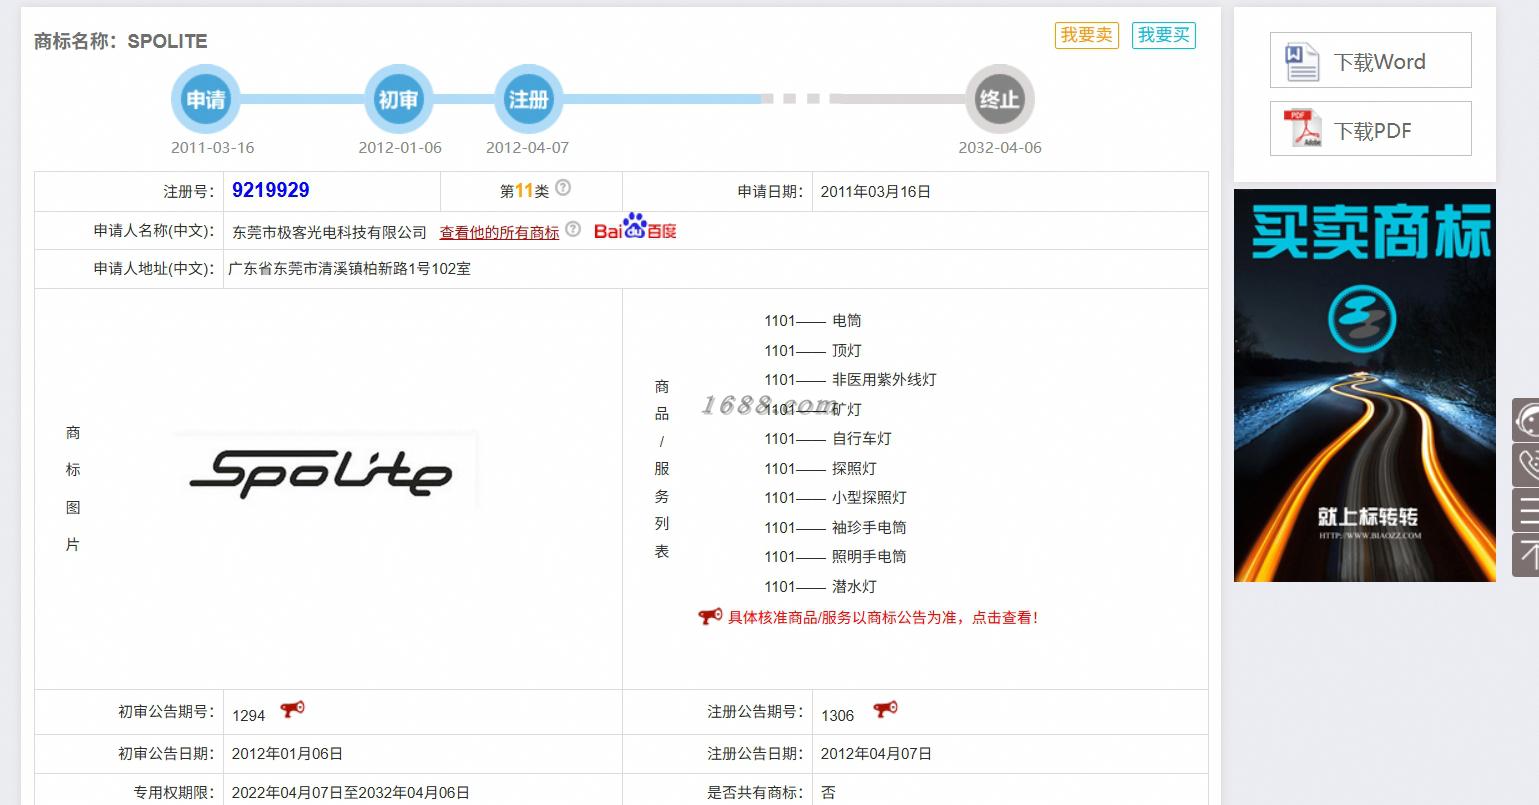Open megaphone icon beside 初审公告期号 1294
This screenshot has height=805, width=1539.
292,709
